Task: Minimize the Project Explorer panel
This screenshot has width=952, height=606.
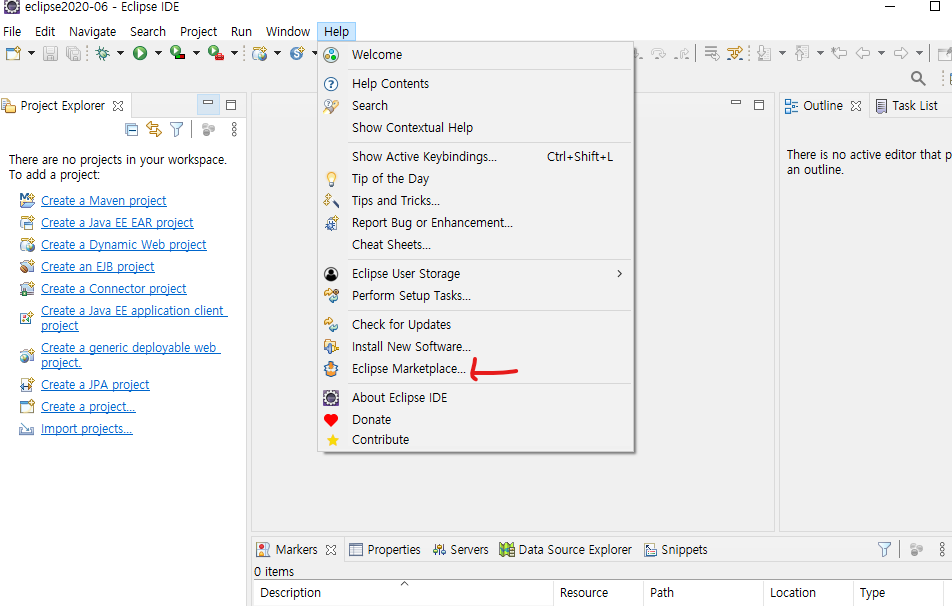Action: pos(208,104)
